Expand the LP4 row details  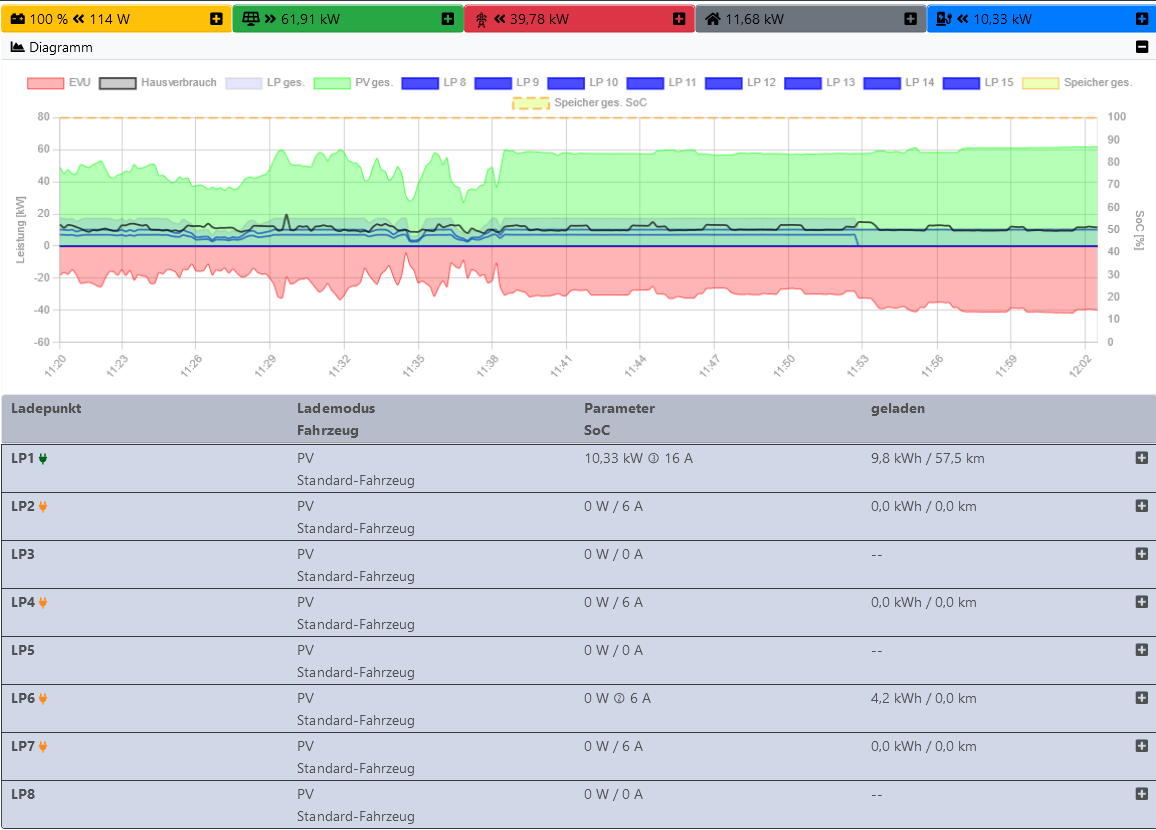pyautogui.click(x=1141, y=602)
